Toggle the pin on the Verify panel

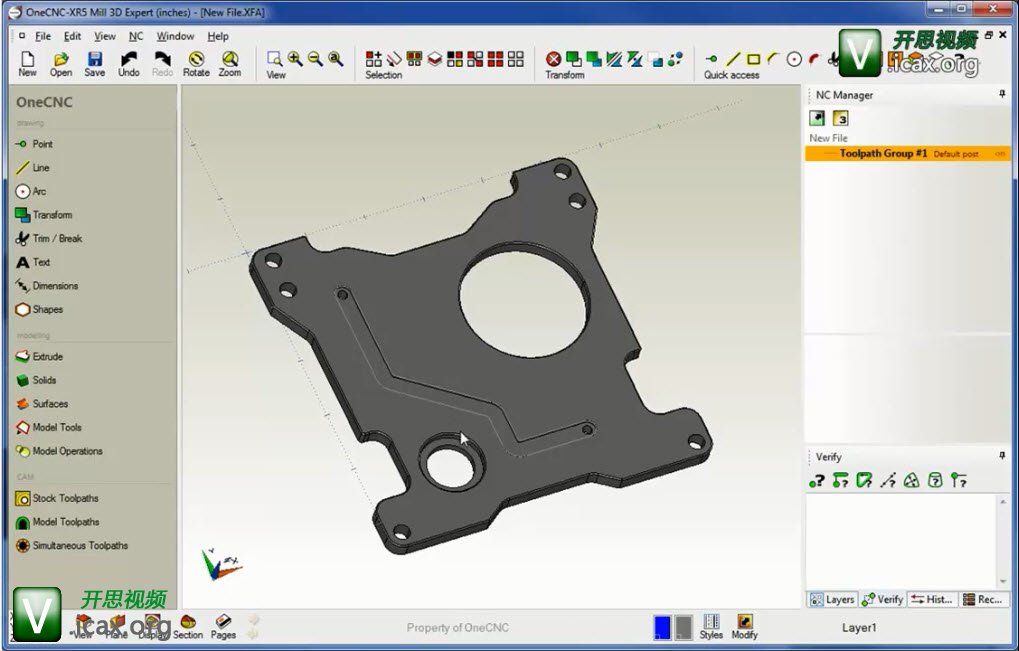[x=1002, y=456]
